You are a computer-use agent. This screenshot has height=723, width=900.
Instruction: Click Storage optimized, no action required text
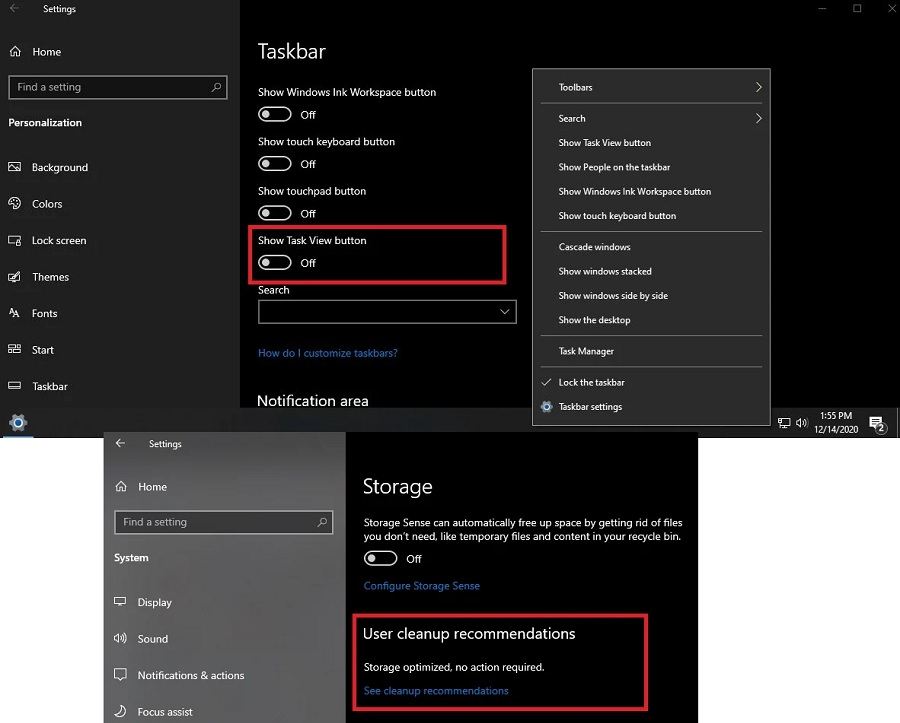[454, 667]
